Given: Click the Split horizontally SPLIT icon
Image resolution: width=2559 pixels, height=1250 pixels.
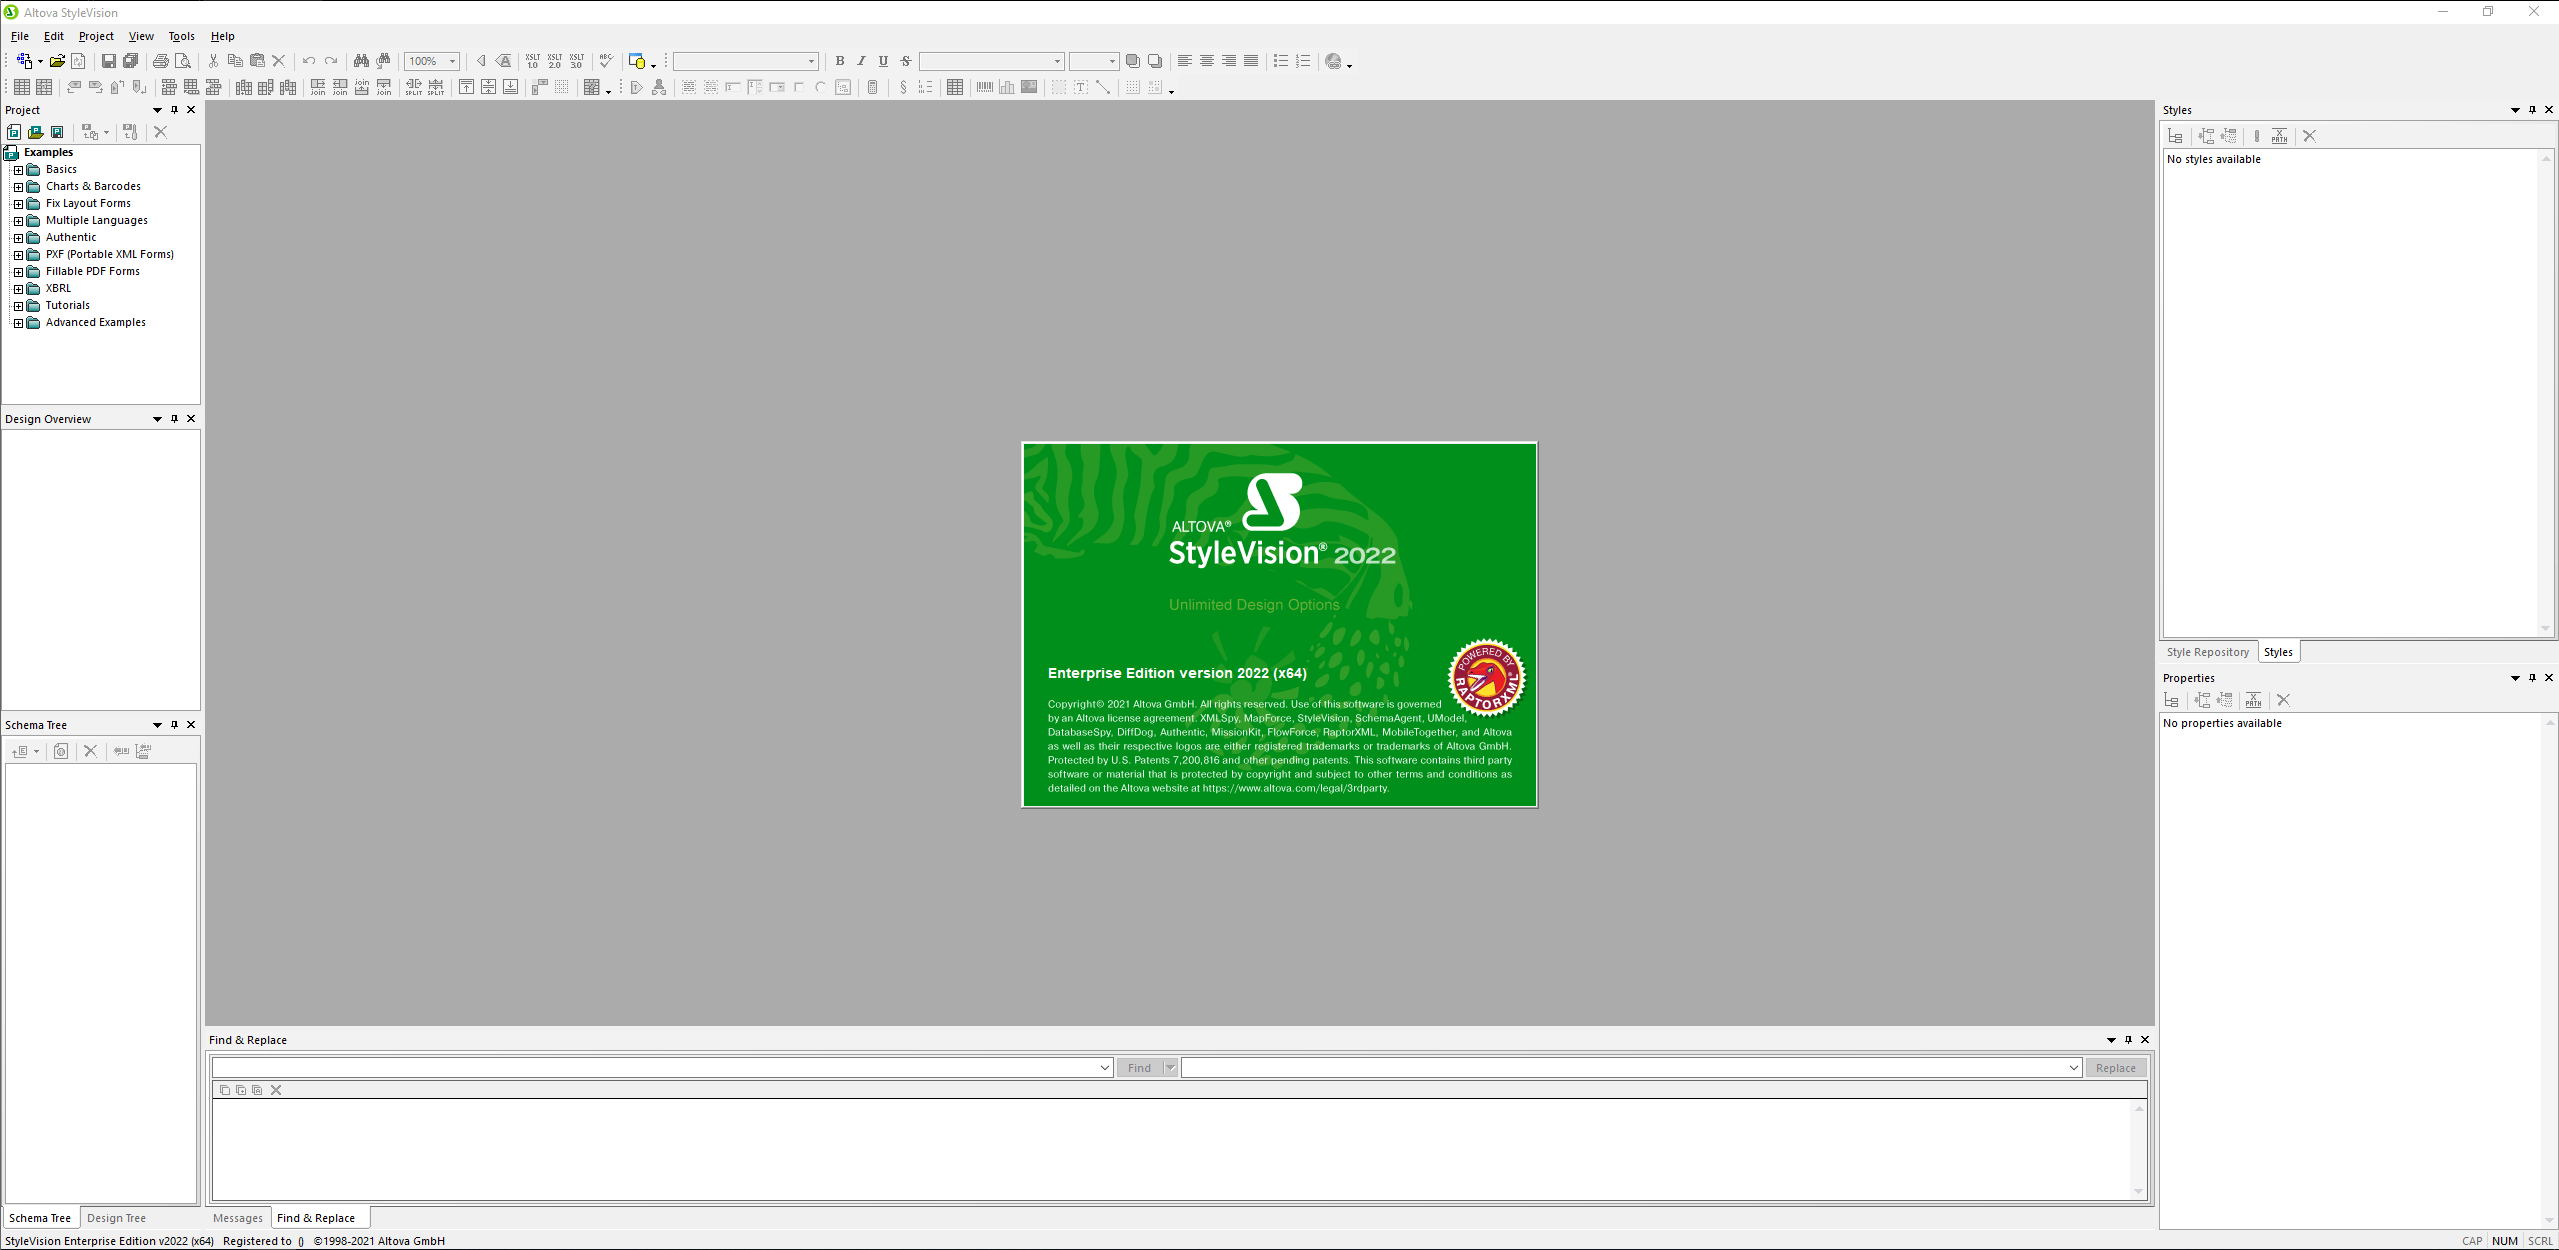Looking at the screenshot, I should coord(414,88).
